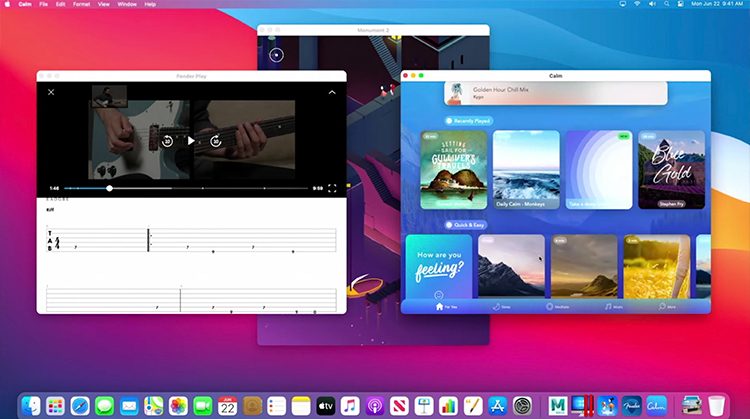Screen dimensions: 750x419
Task: Select the small instructor camera thumbnail in Fender Play
Action: (x=110, y=96)
